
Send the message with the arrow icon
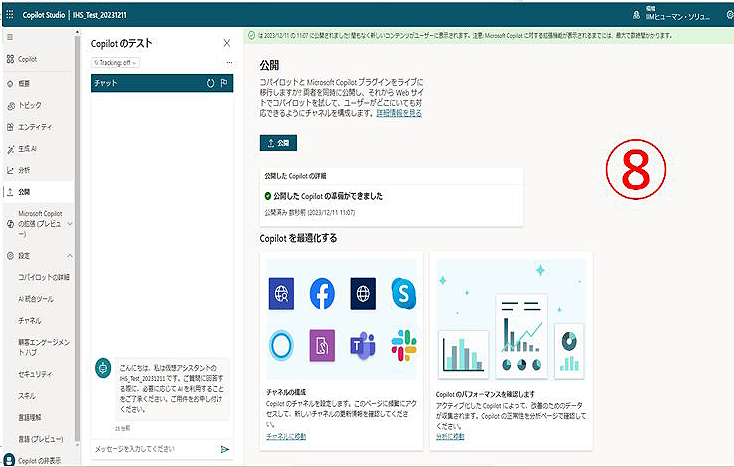pyautogui.click(x=225, y=449)
